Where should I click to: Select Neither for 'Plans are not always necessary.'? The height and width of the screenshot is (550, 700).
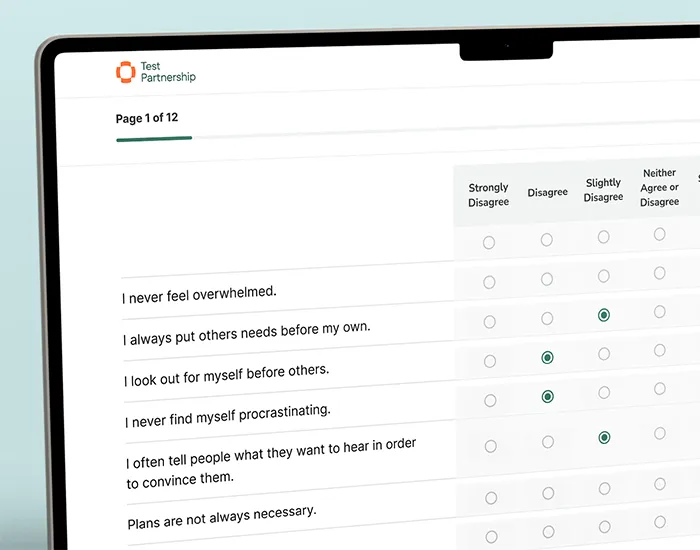(660, 483)
